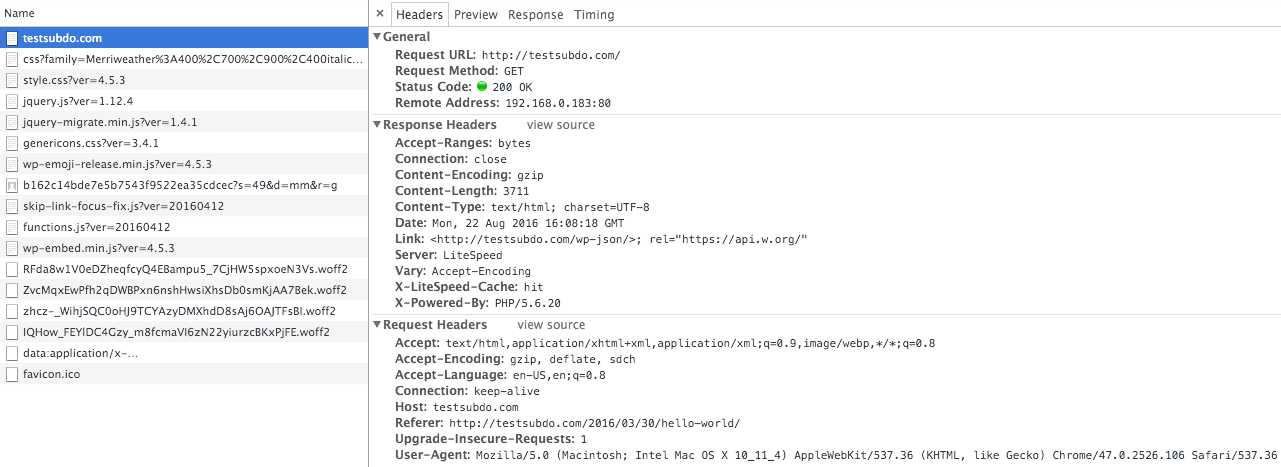Click the file icon beside jquery.js?ver=1.12.4
This screenshot has height=467, width=1281.
(11, 101)
